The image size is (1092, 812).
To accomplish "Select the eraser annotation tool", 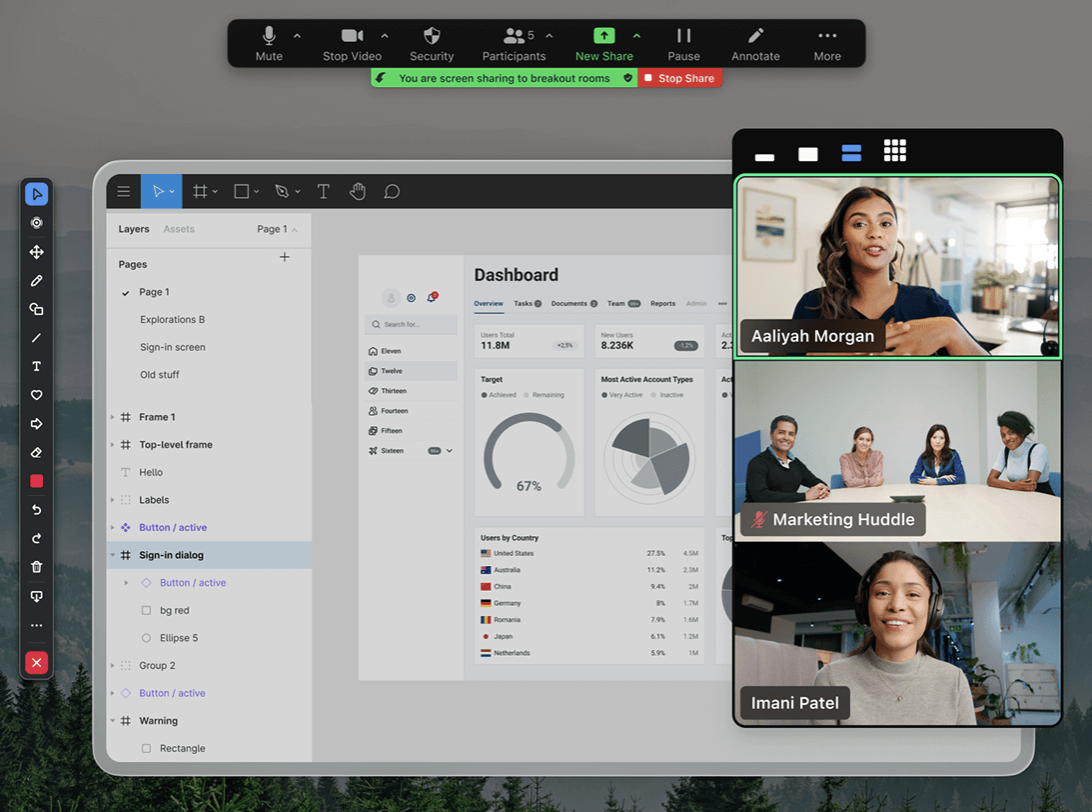I will (x=36, y=452).
